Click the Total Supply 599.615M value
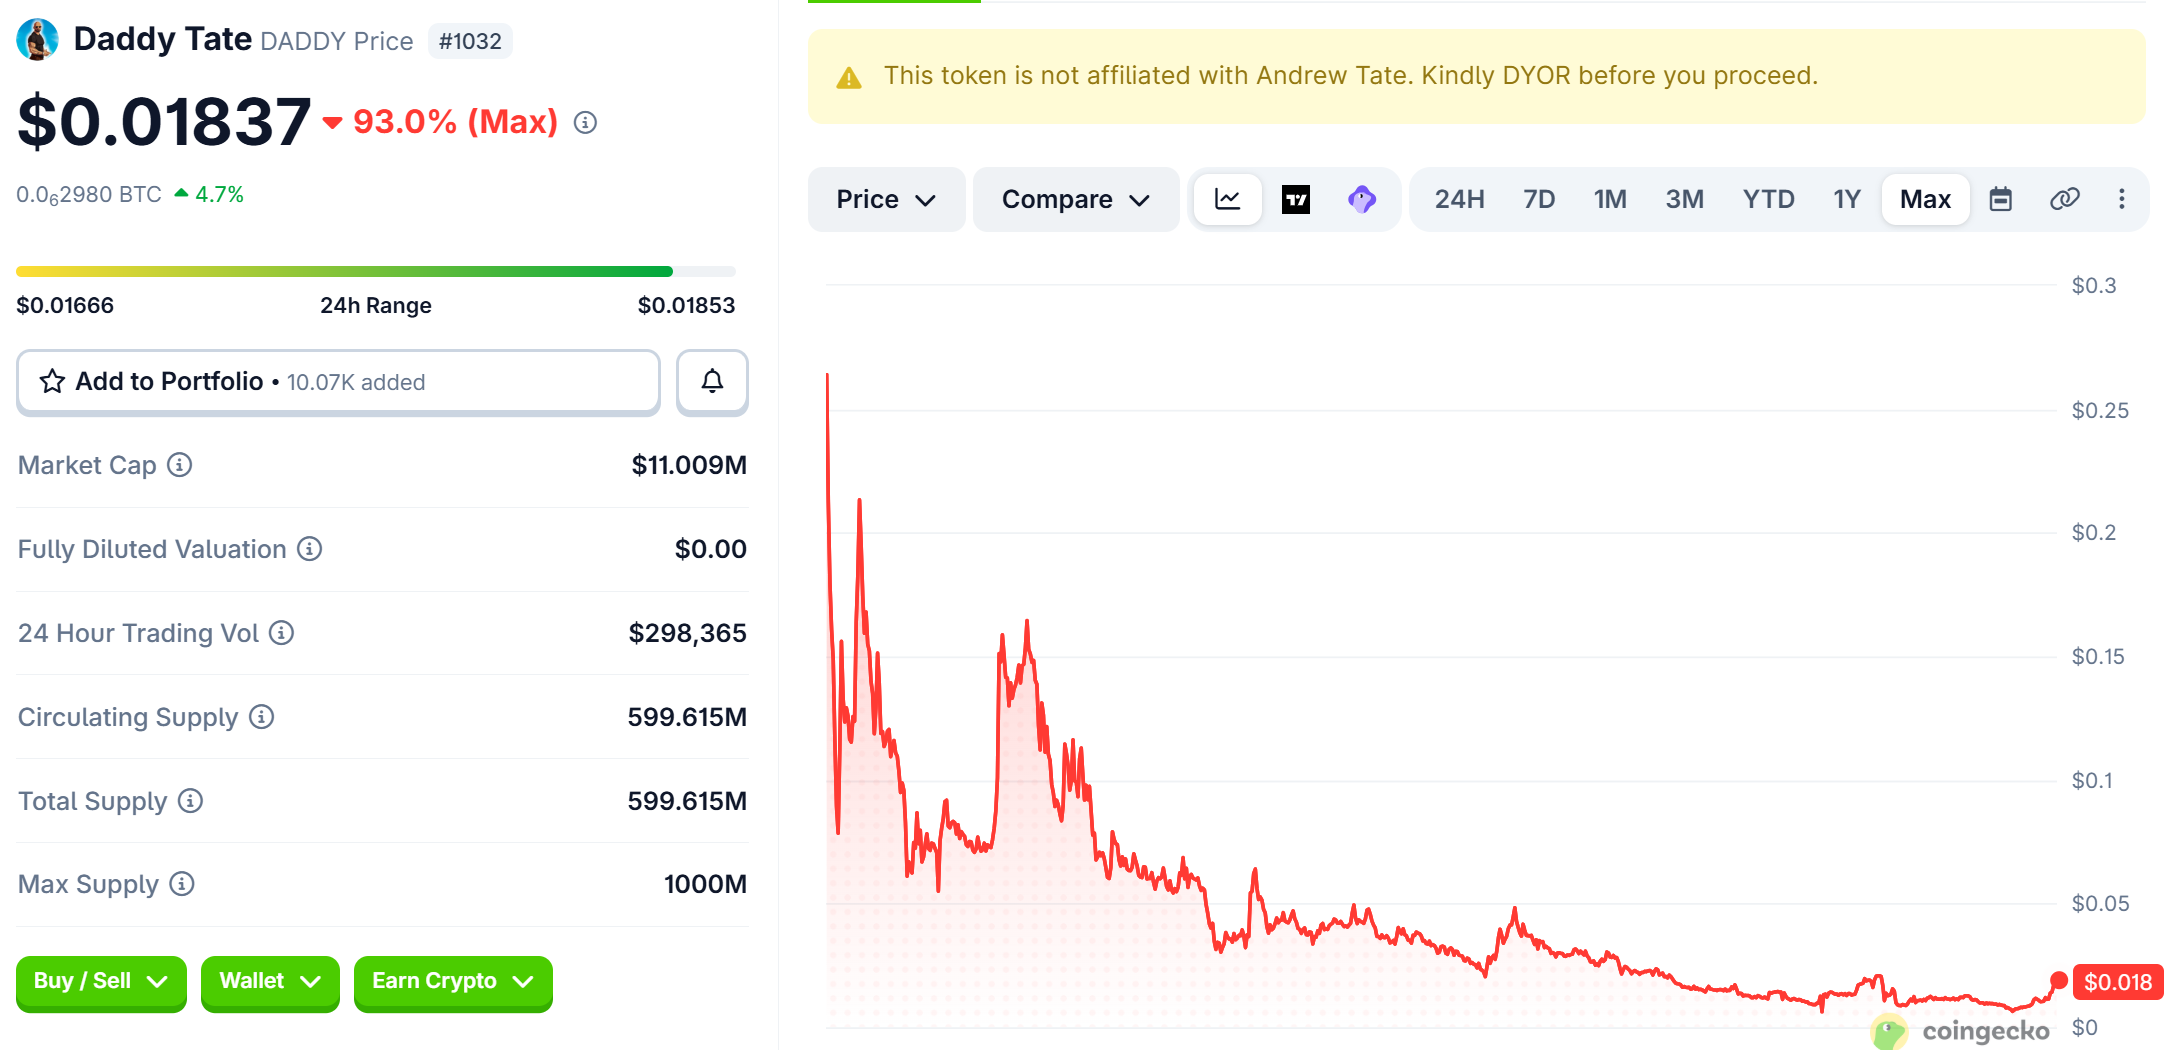The height and width of the screenshot is (1050, 2168). (x=687, y=801)
